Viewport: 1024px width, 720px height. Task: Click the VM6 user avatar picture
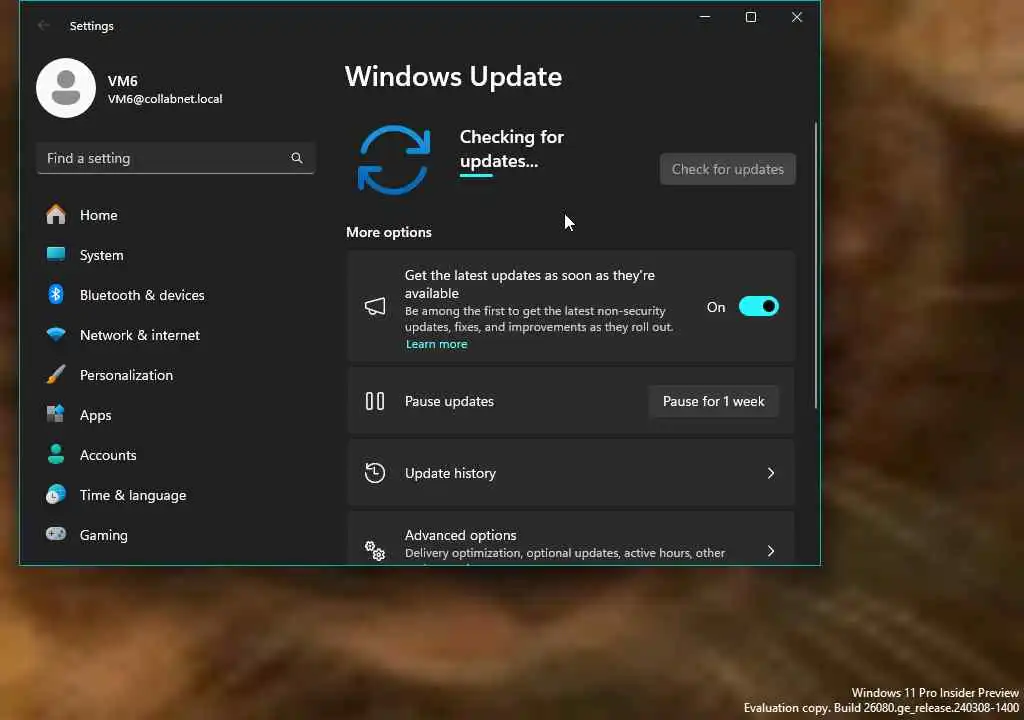pyautogui.click(x=66, y=88)
